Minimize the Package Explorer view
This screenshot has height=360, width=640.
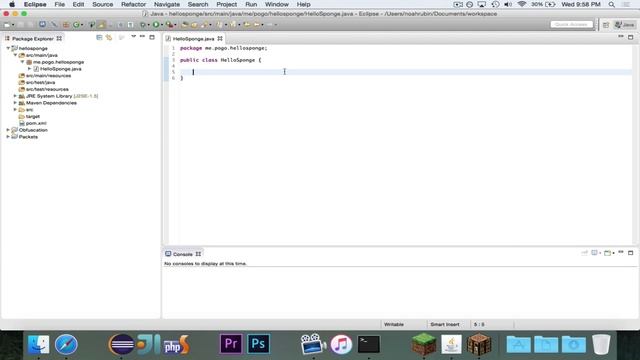click(x=142, y=37)
